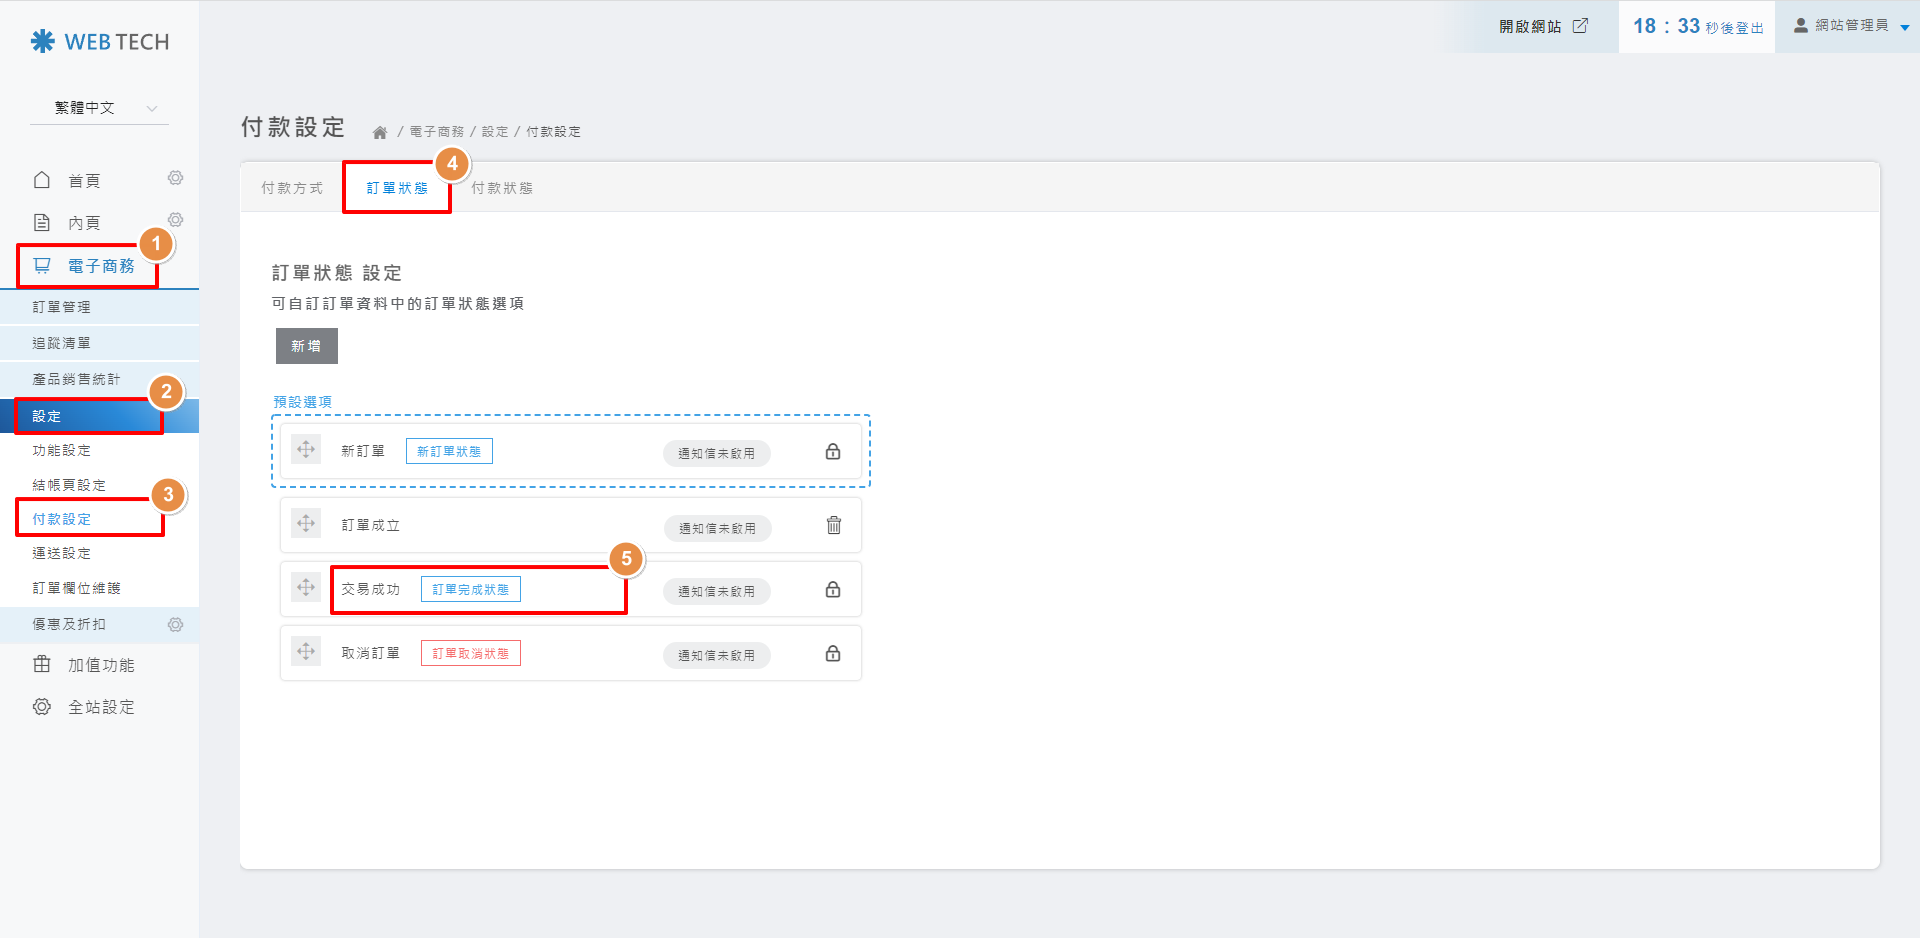Open 運送設定 in the sidebar

[x=62, y=553]
